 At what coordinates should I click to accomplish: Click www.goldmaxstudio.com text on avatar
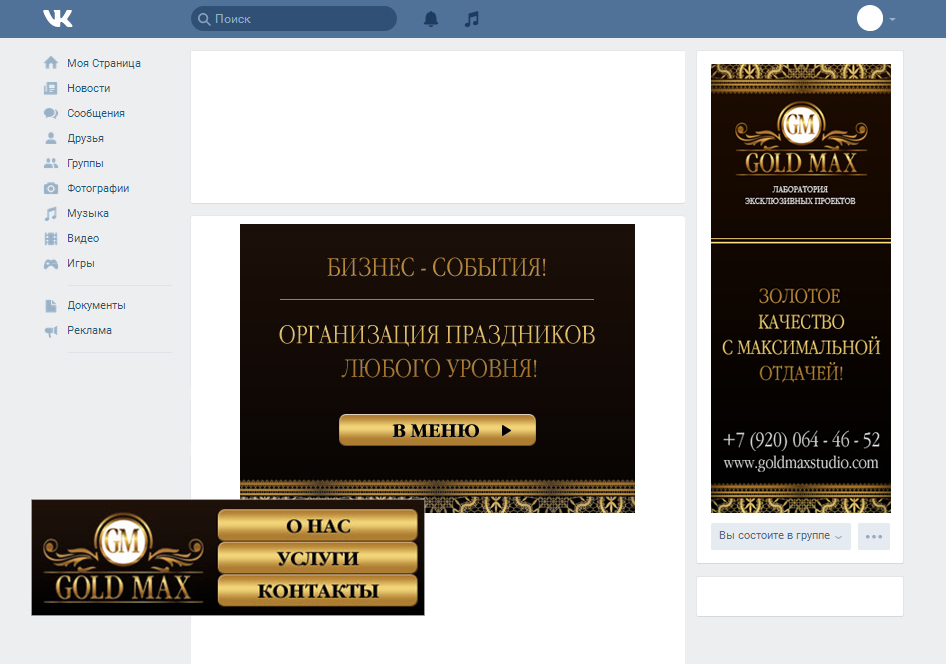(x=801, y=463)
